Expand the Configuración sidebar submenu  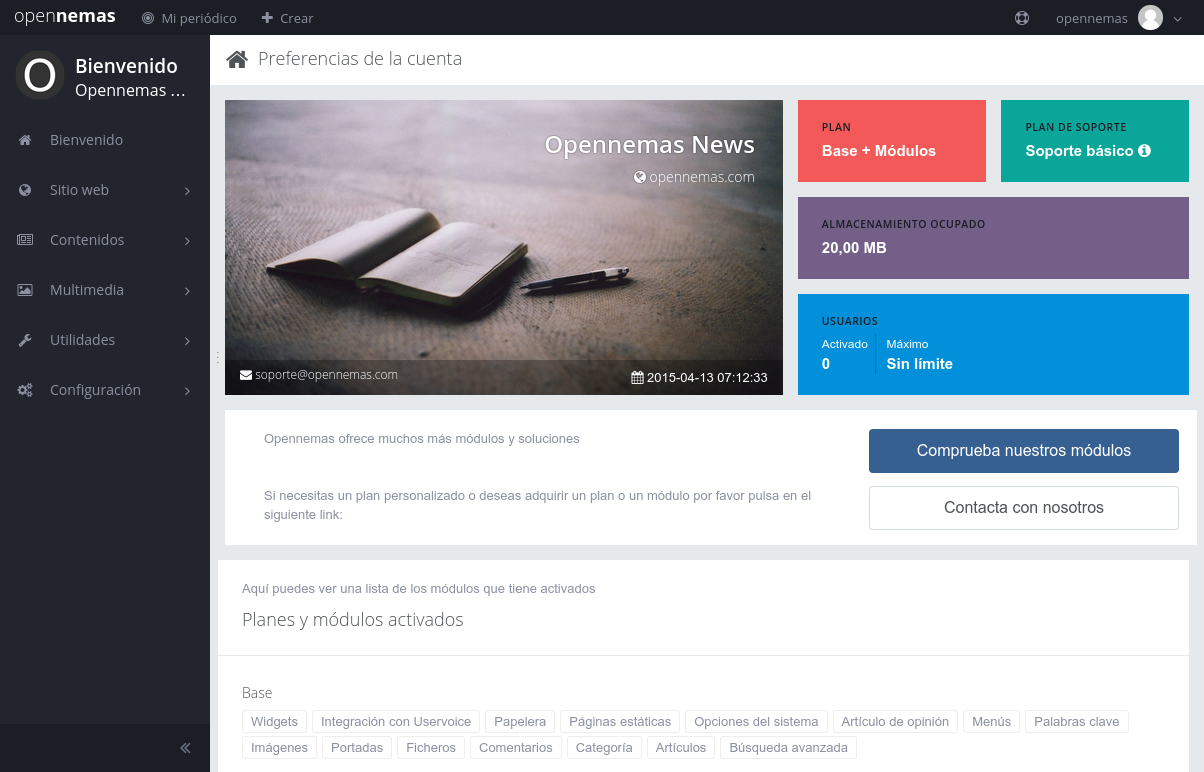187,391
